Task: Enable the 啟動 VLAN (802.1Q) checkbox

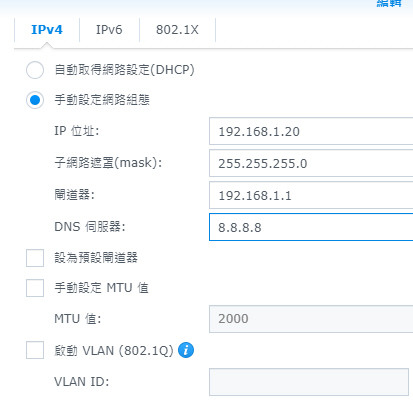Action: point(35,350)
